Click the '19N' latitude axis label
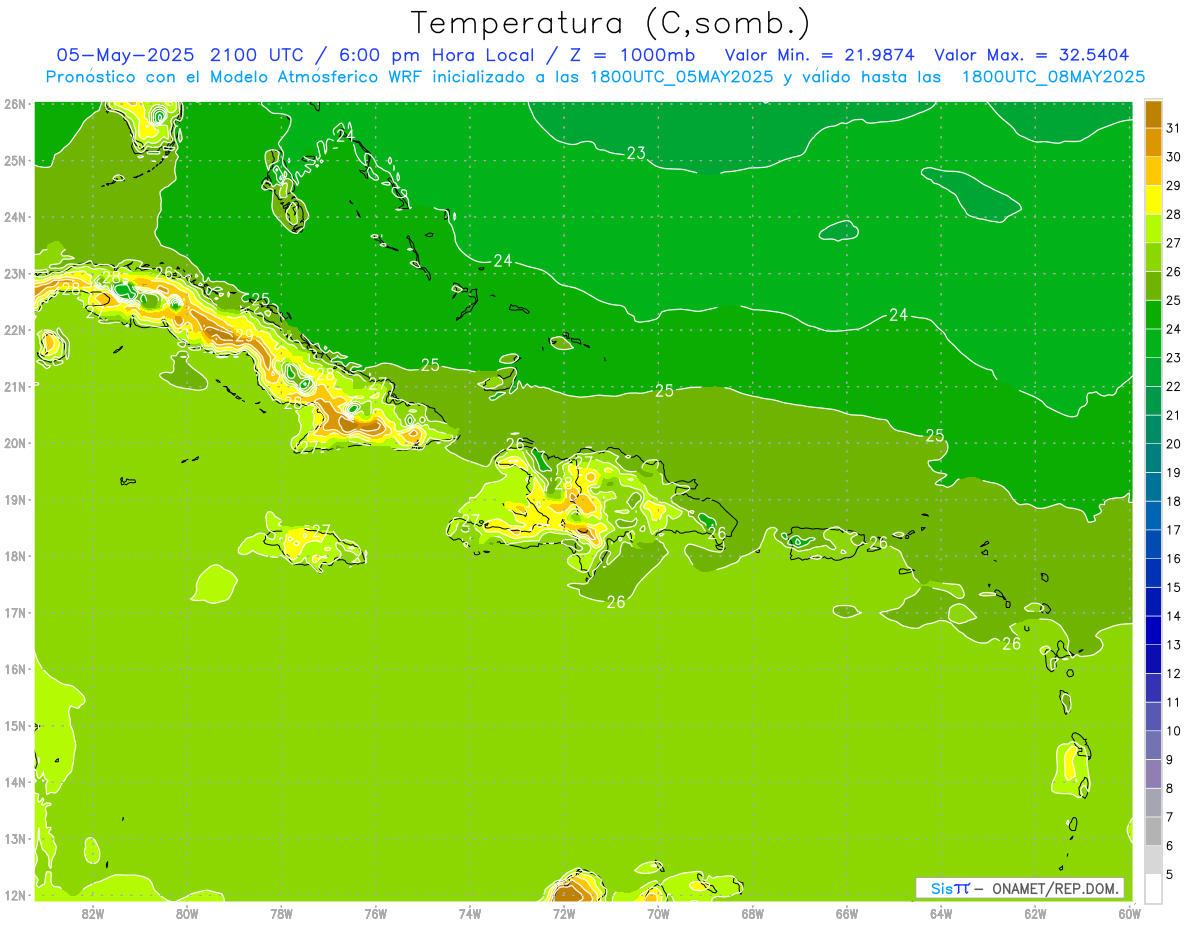 [15, 500]
